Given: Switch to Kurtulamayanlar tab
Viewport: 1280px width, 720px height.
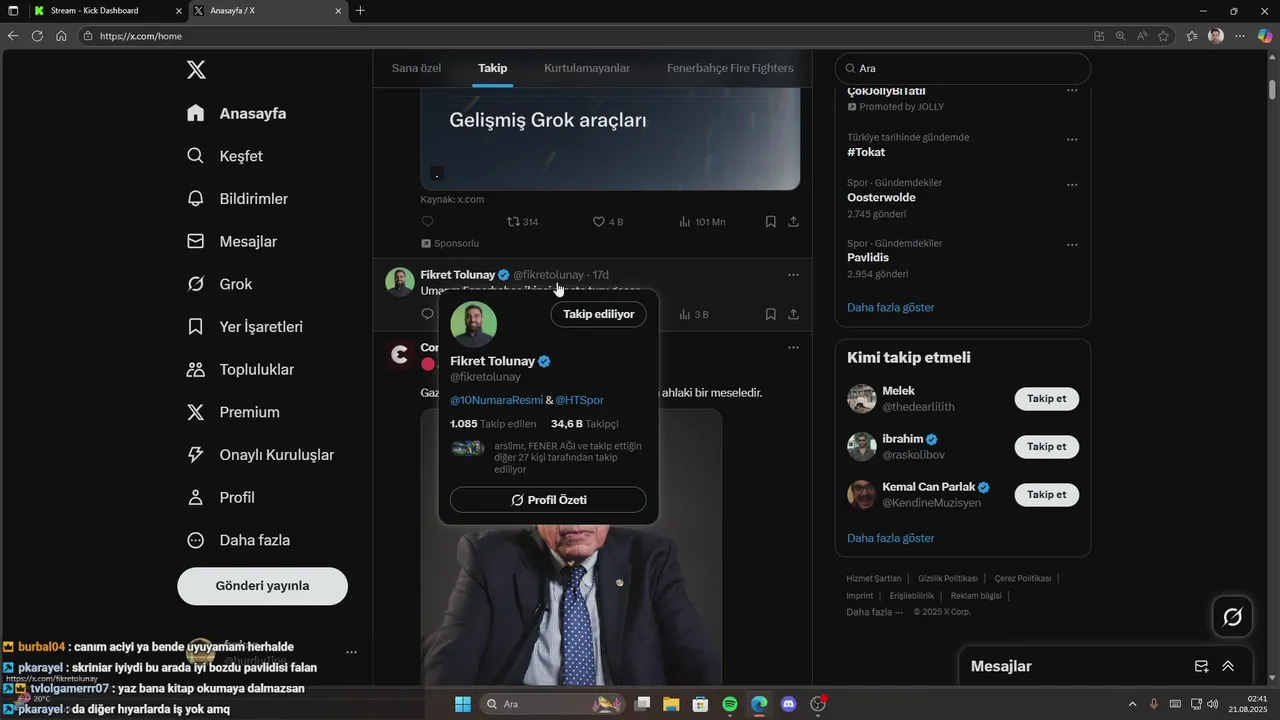Looking at the screenshot, I should click(x=587, y=68).
